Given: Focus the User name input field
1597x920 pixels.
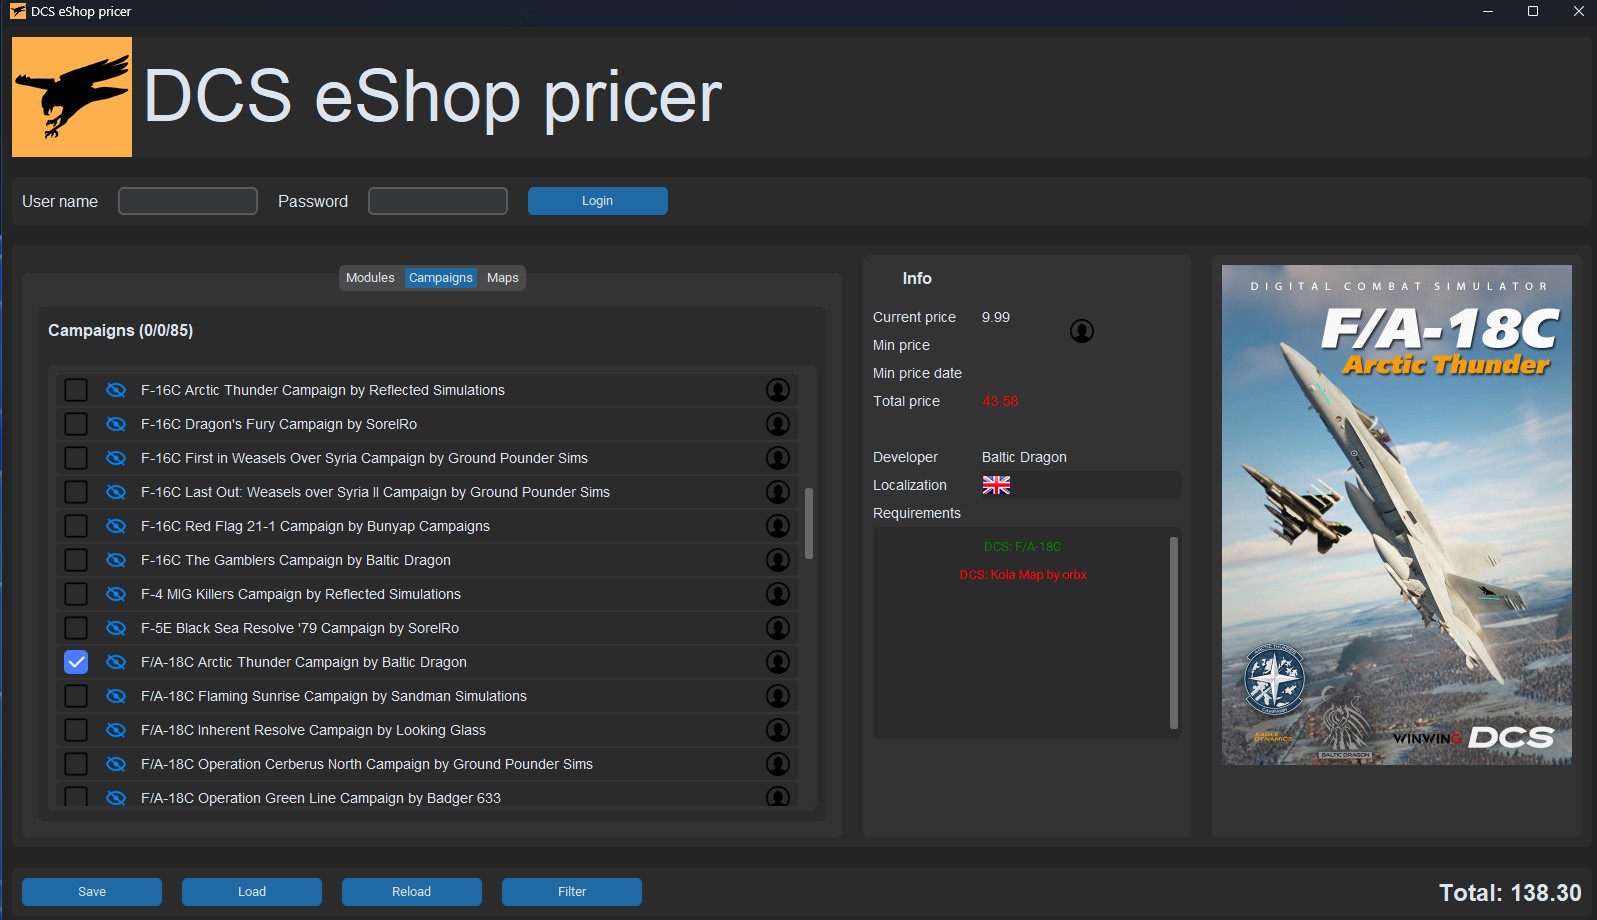Looking at the screenshot, I should coord(188,201).
